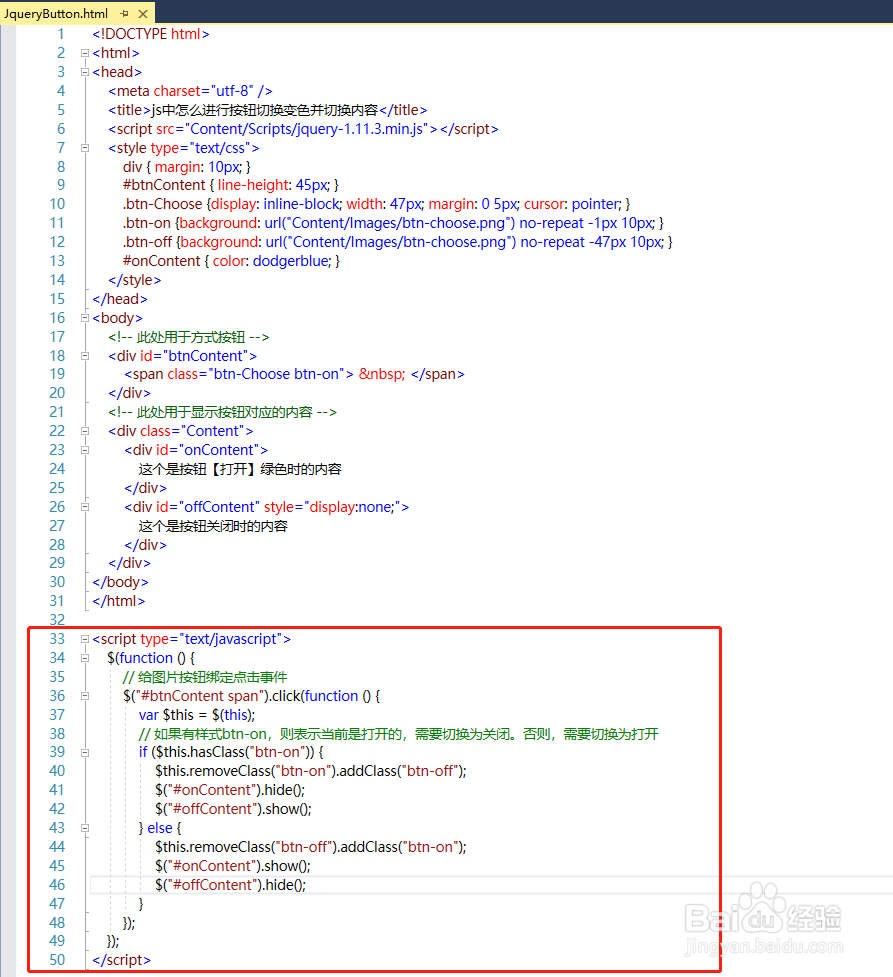Collapse the Content div on line 22
Viewport: 893px width, 977px height.
(x=85, y=431)
